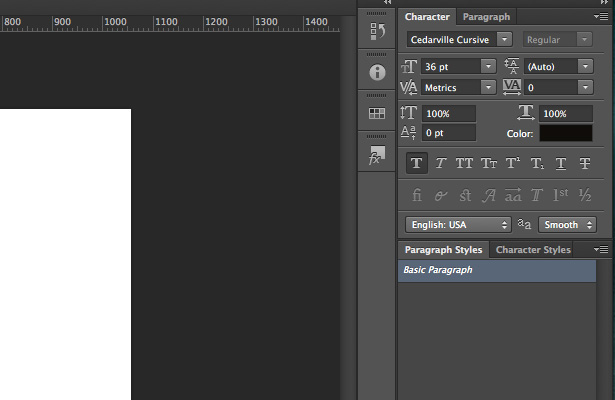Image resolution: width=615 pixels, height=400 pixels.
Task: Open the Info panel icon
Action: tap(377, 73)
